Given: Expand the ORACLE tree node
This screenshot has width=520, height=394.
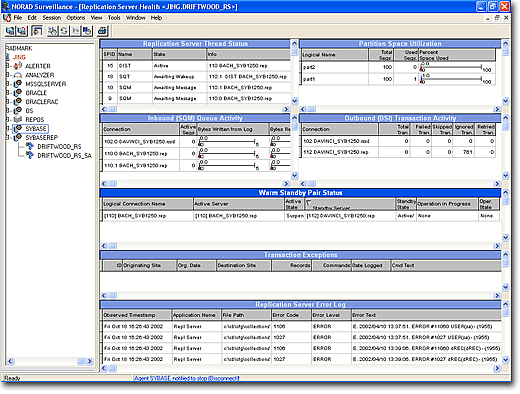Looking at the screenshot, I should click(8, 93).
